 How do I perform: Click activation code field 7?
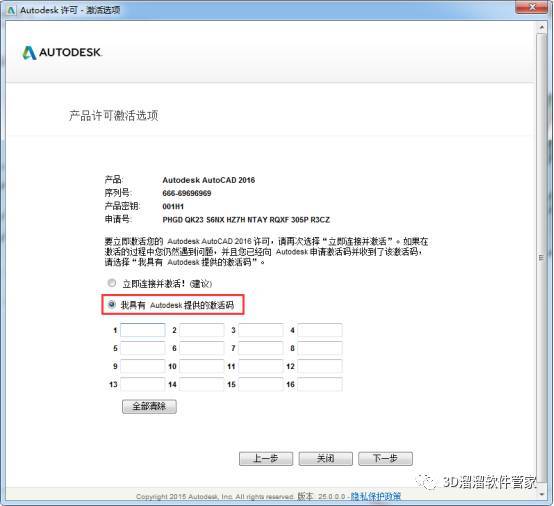pos(261,348)
